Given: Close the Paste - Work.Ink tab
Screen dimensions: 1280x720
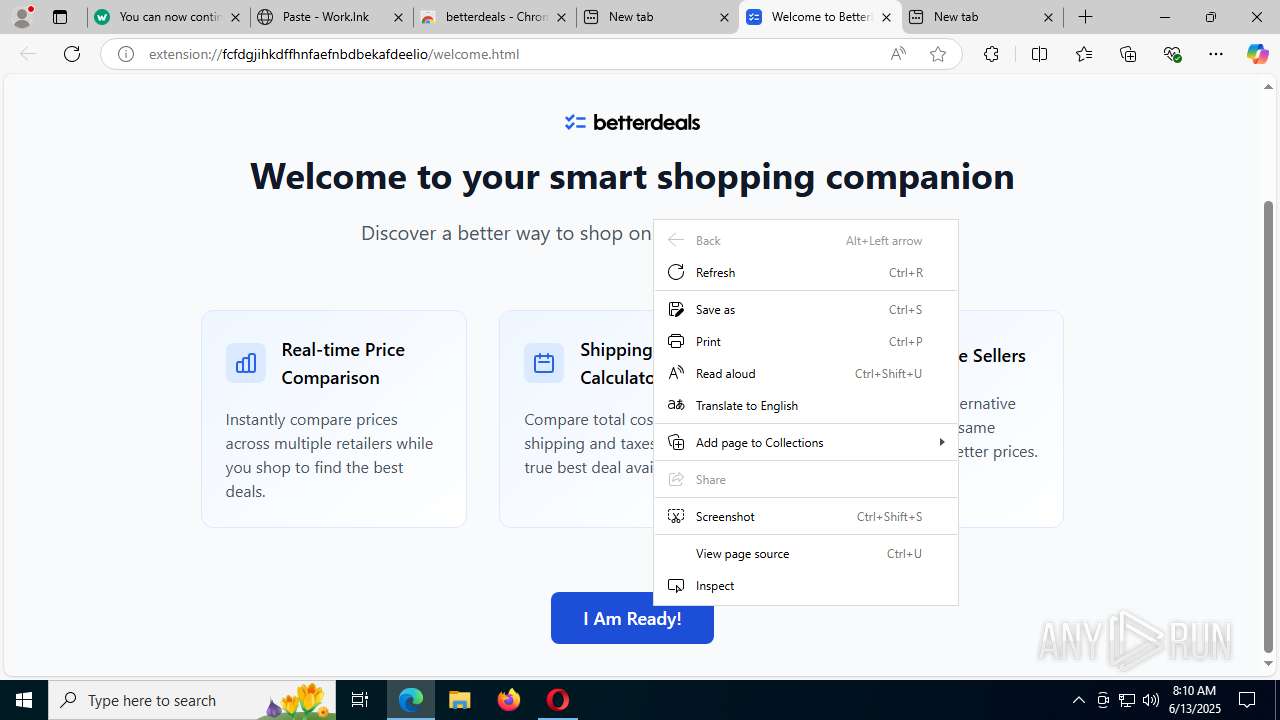Looking at the screenshot, I should click(x=397, y=17).
